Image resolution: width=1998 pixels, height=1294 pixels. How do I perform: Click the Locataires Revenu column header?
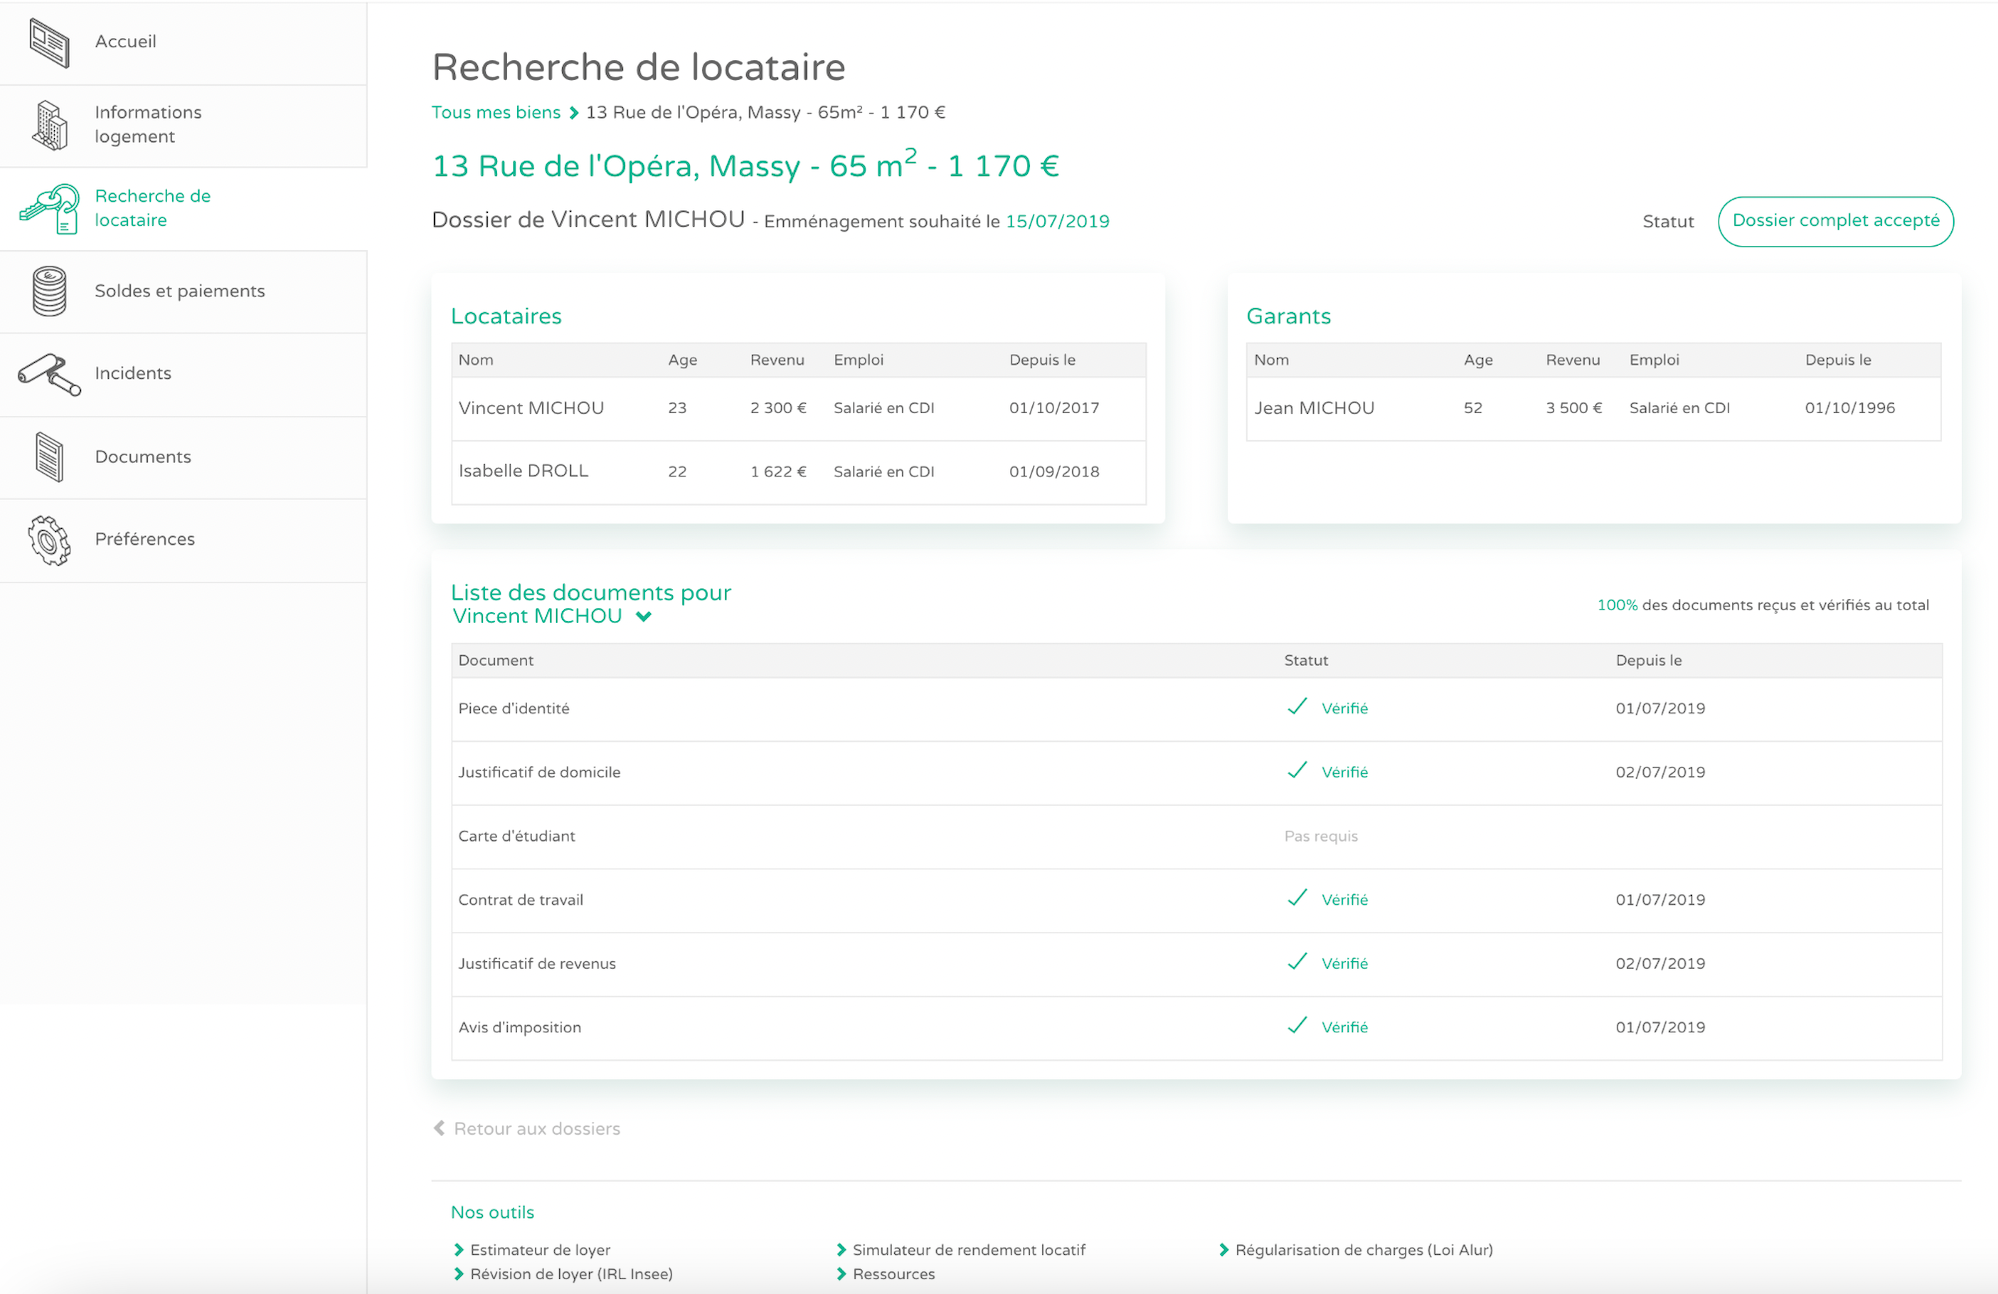click(777, 360)
